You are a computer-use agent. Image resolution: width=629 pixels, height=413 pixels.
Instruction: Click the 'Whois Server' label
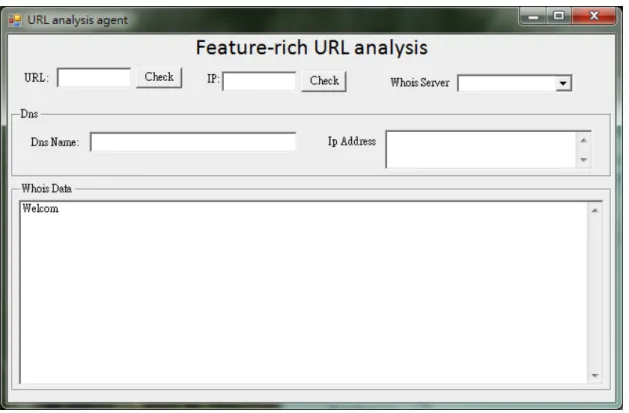point(420,83)
